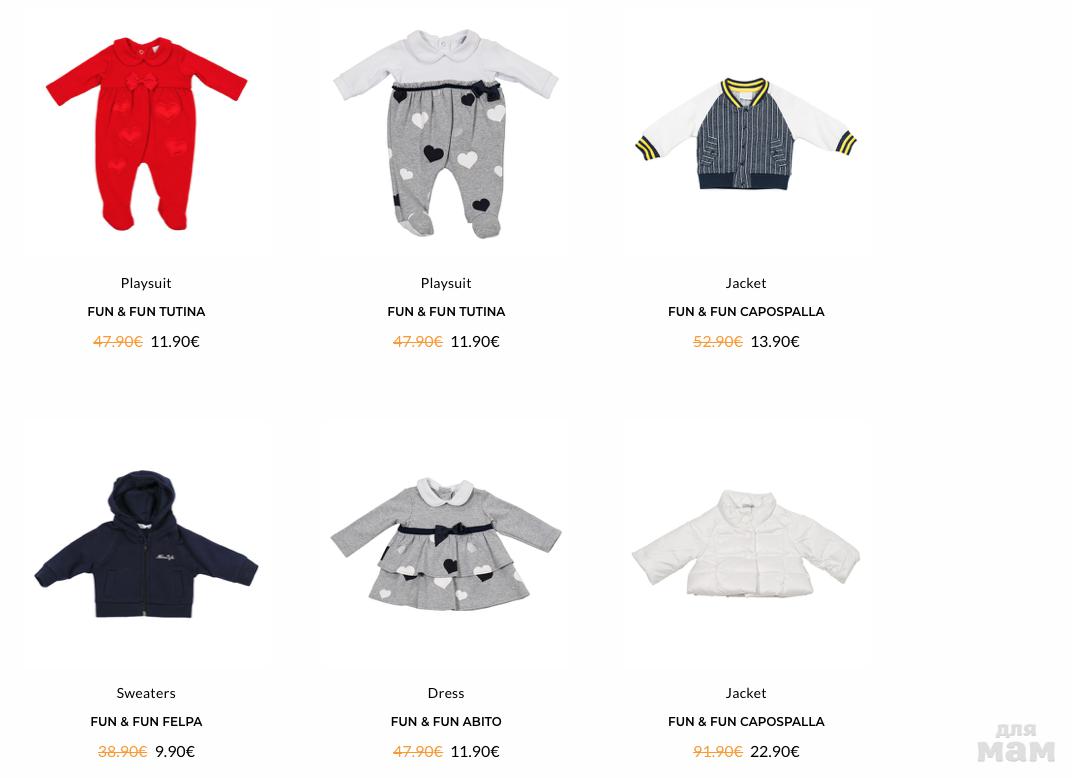
Task: Open the grey hearts playsuit image
Action: (x=446, y=133)
